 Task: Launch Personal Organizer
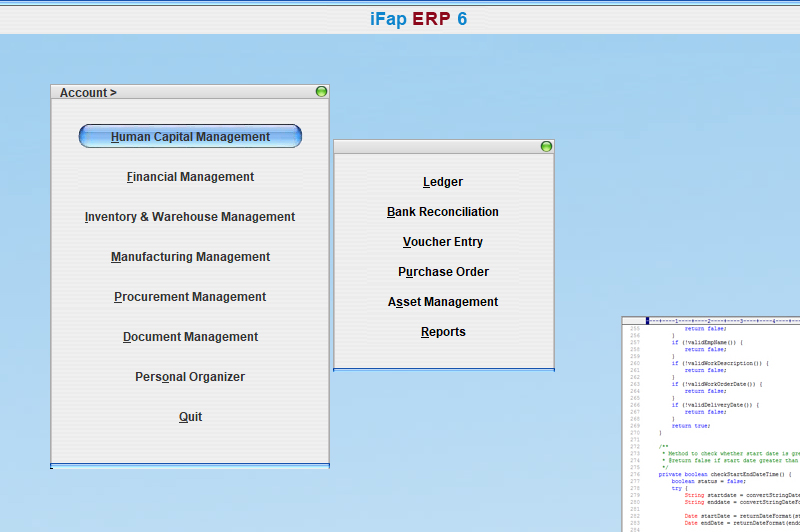pos(190,377)
